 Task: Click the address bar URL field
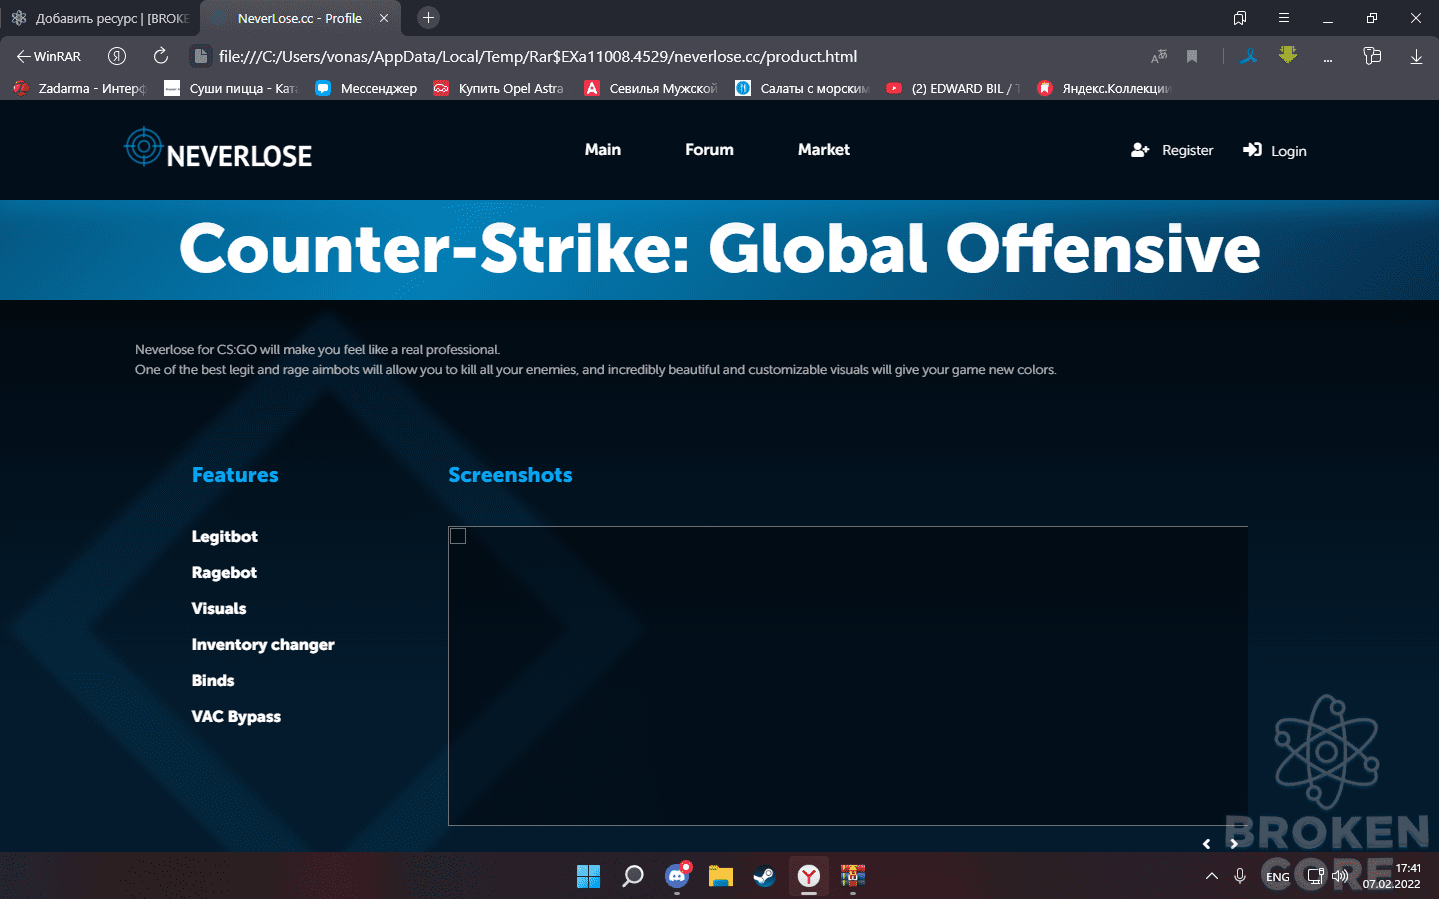[538, 56]
